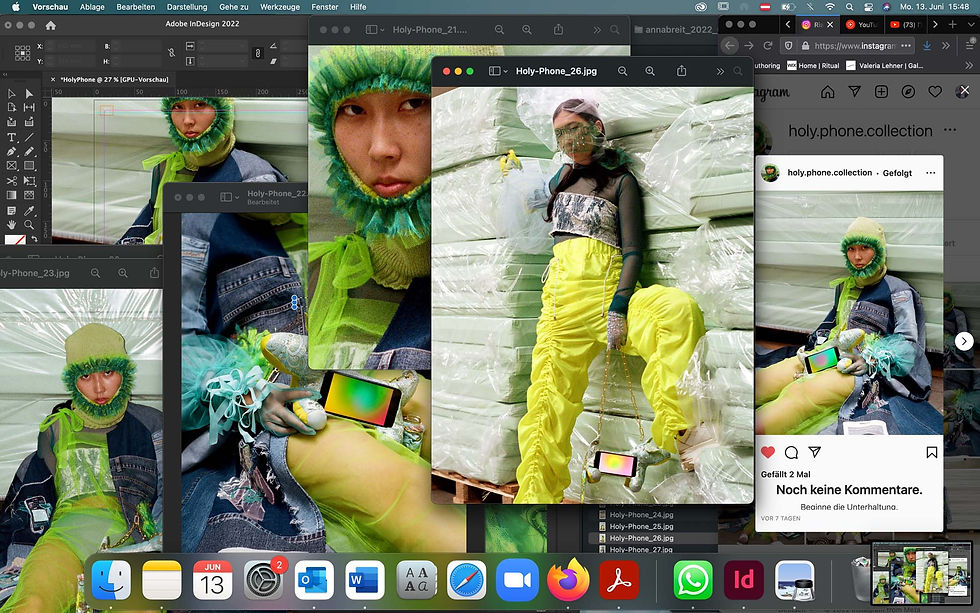Open the Home | Ritual bookmark
The image size is (980, 613).
[x=813, y=65]
